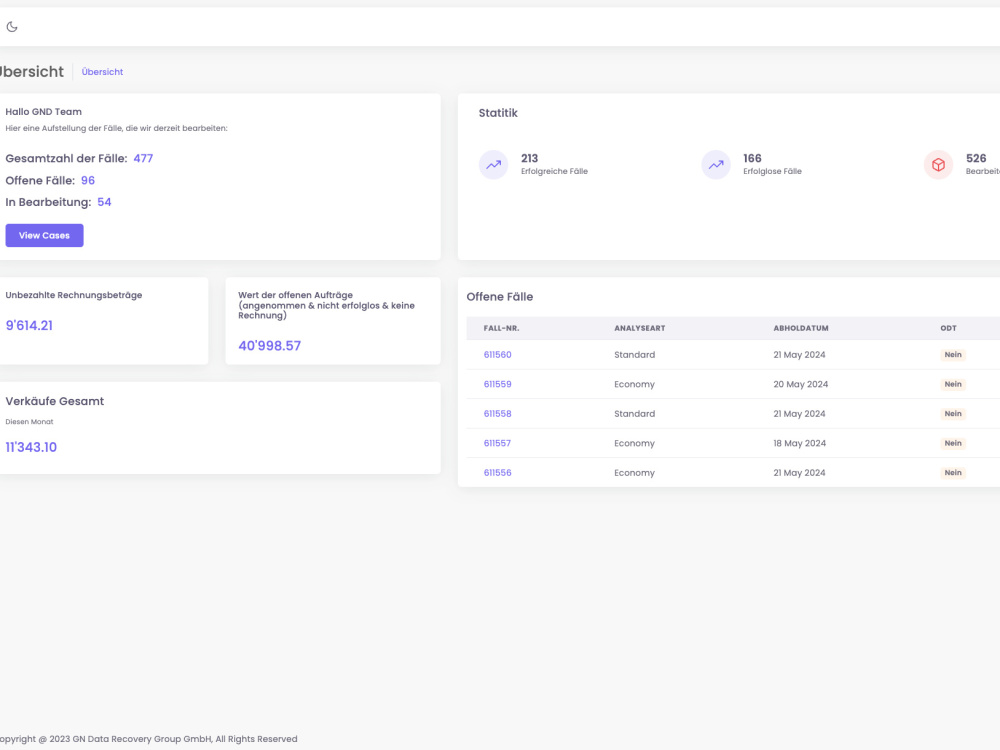1000x750 pixels.
Task: Click the 213 successful cases figure
Action: pos(529,158)
